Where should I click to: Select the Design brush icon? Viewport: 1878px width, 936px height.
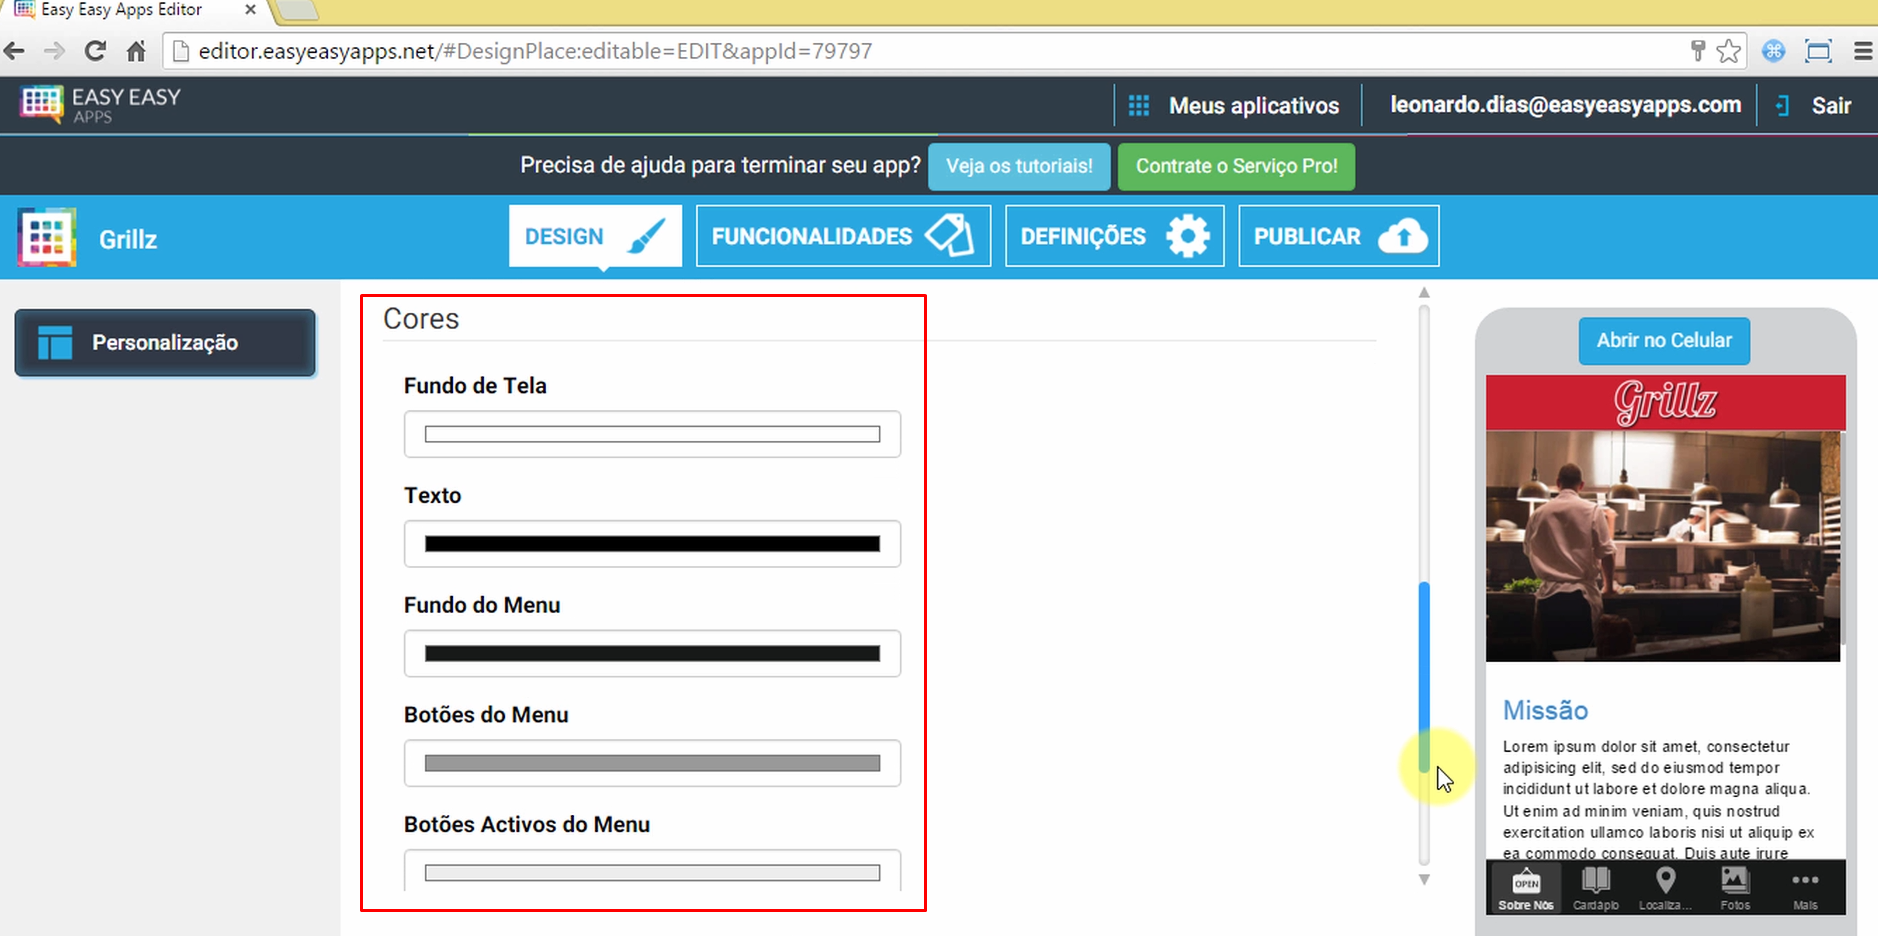pos(647,236)
